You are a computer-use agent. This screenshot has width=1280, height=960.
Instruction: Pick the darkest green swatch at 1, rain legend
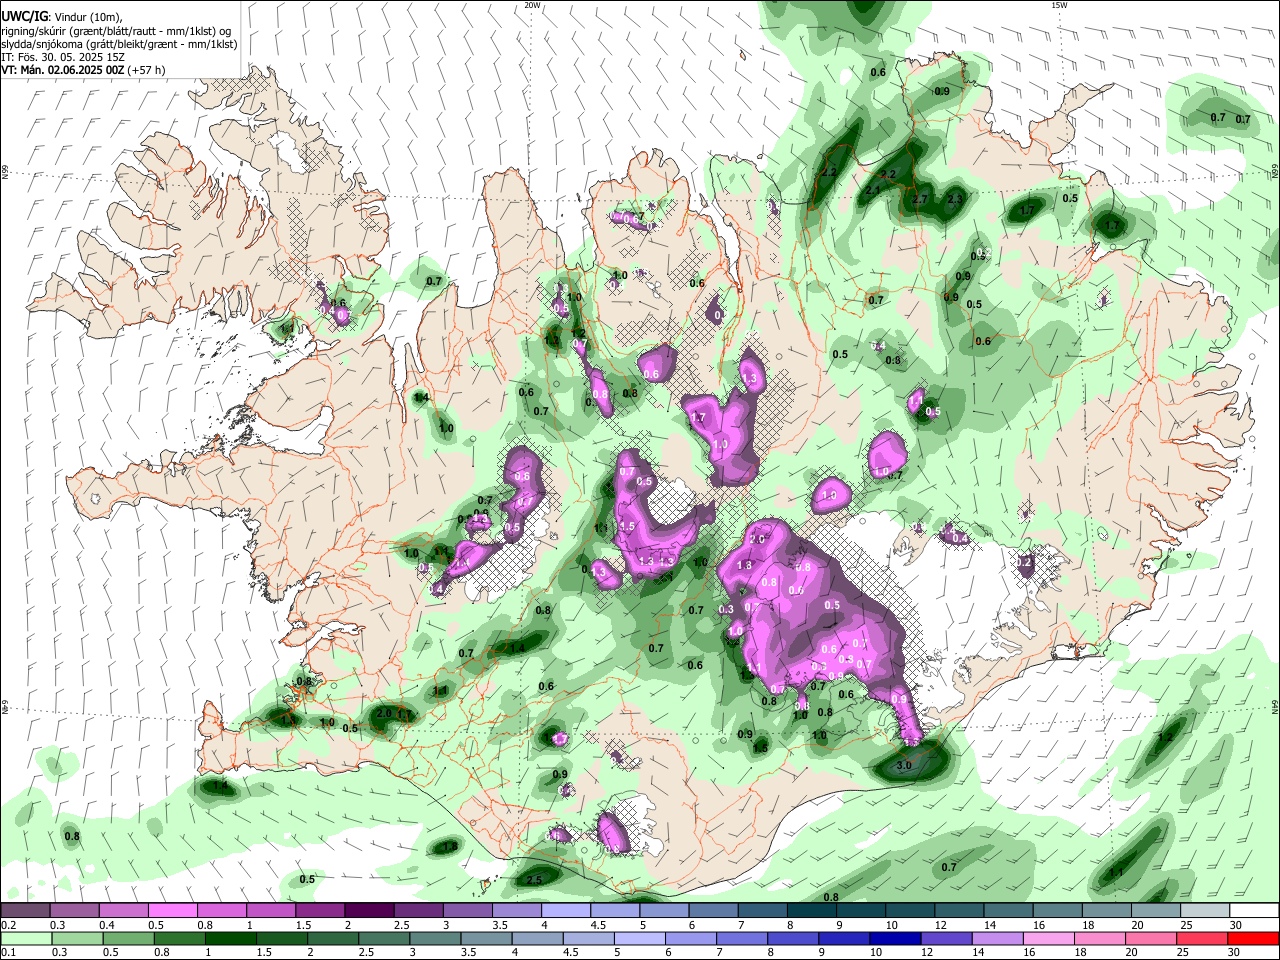tap(230, 939)
